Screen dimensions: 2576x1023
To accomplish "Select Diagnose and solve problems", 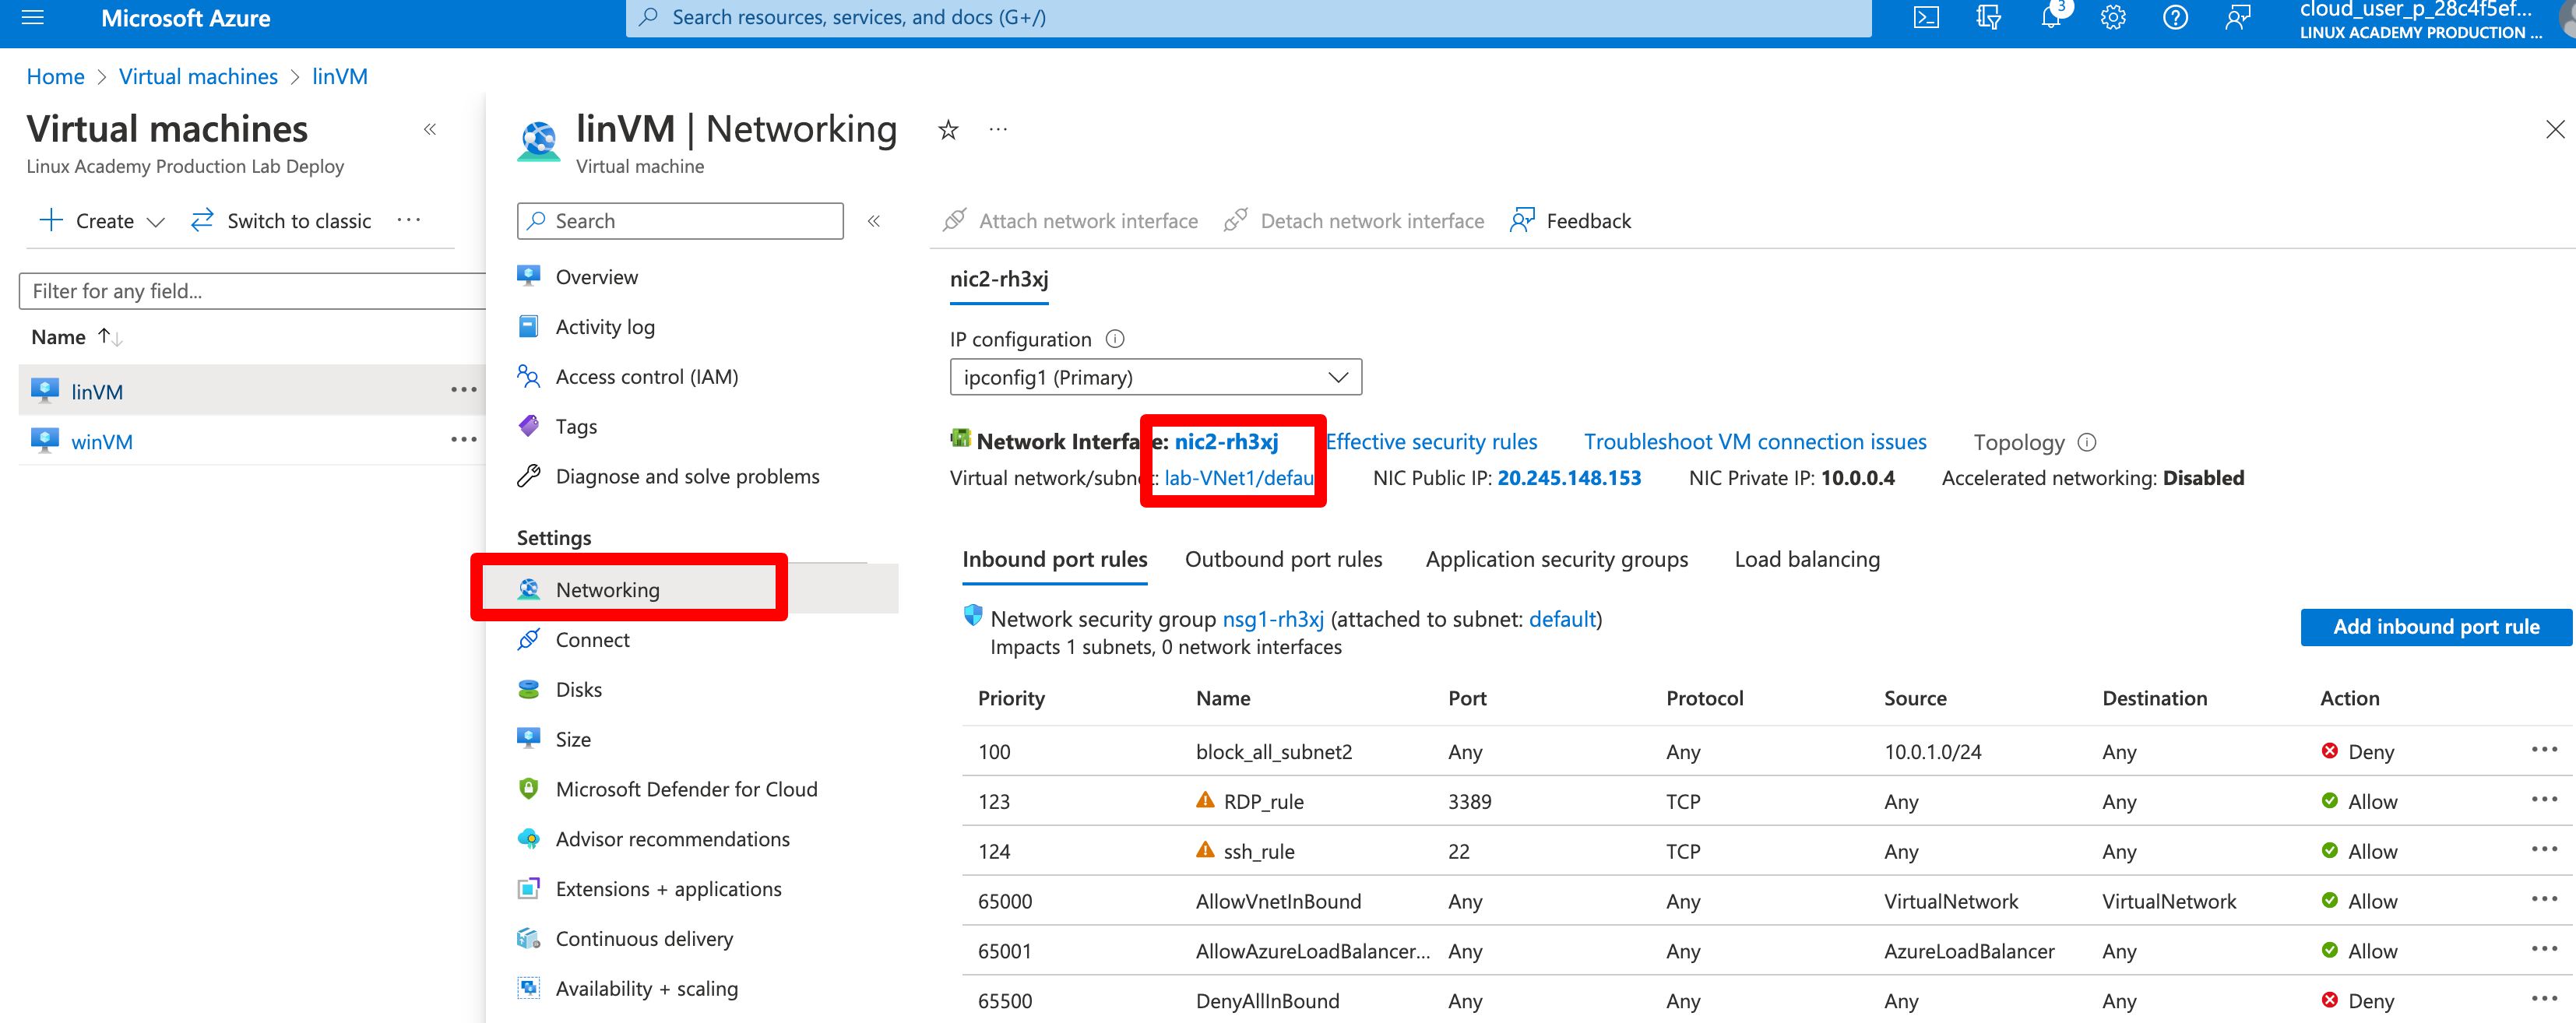I will 687,476.
